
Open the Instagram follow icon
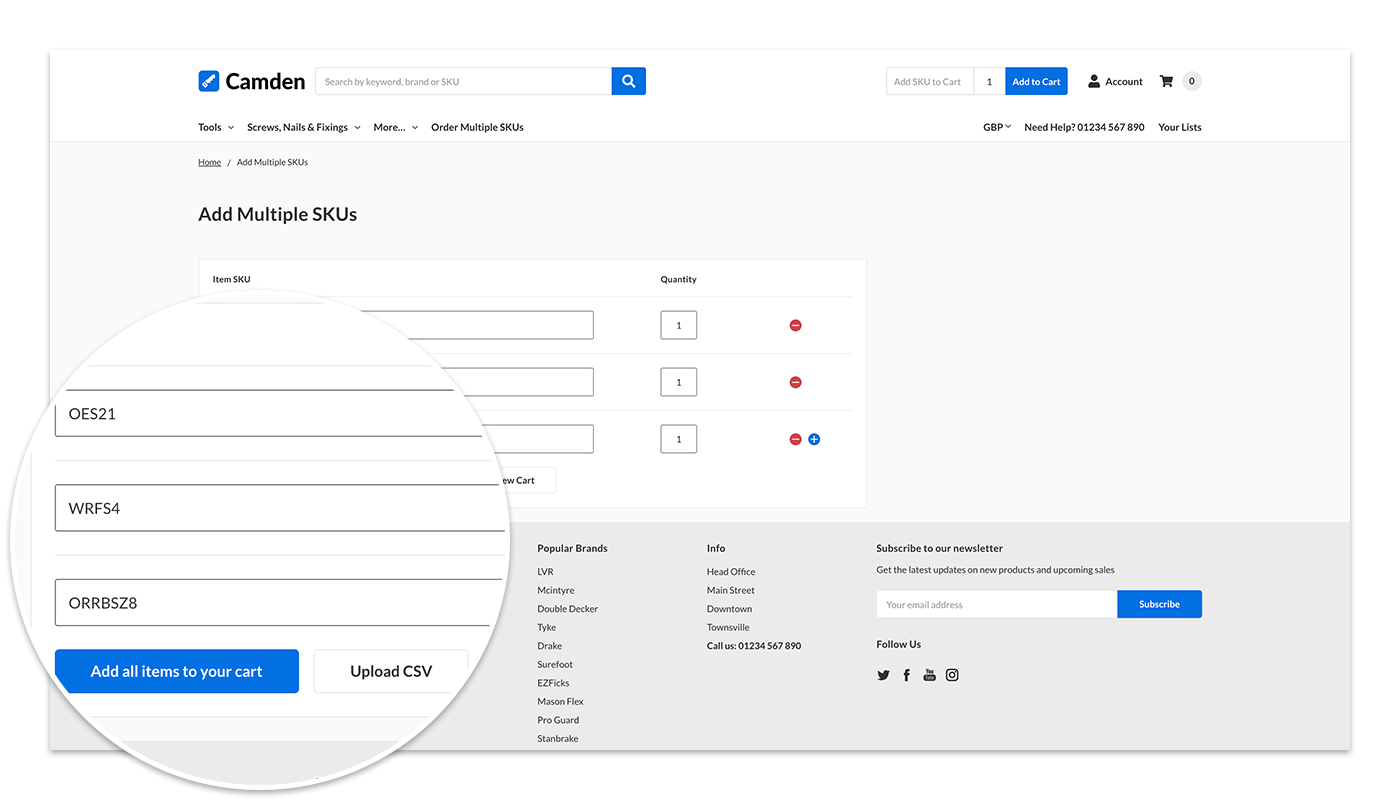coord(952,675)
